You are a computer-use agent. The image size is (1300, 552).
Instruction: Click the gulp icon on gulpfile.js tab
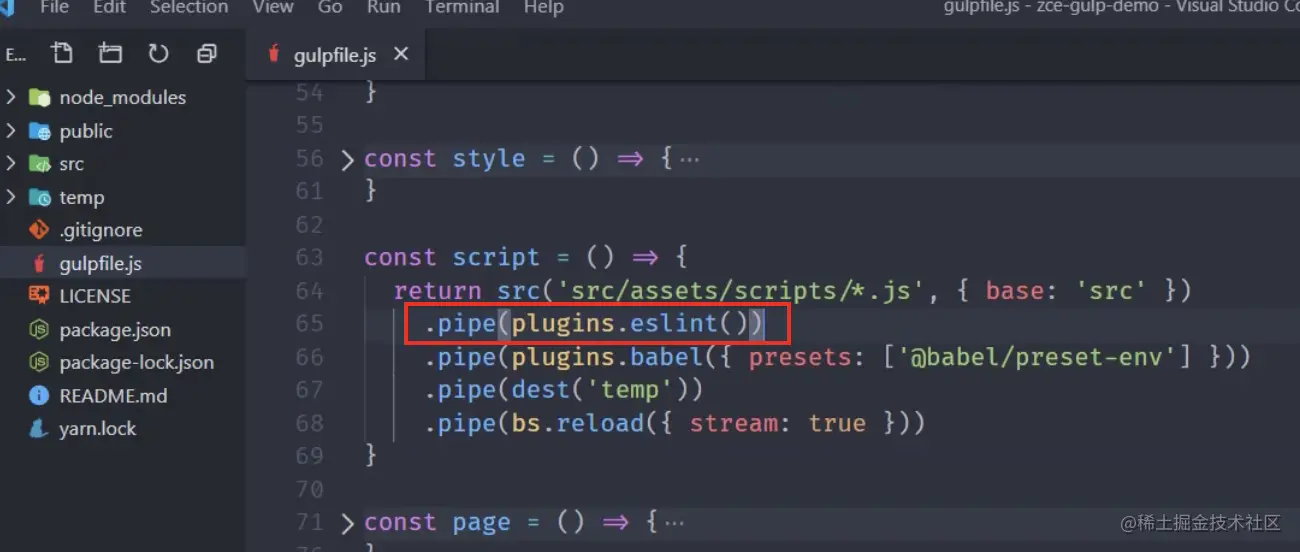273,55
